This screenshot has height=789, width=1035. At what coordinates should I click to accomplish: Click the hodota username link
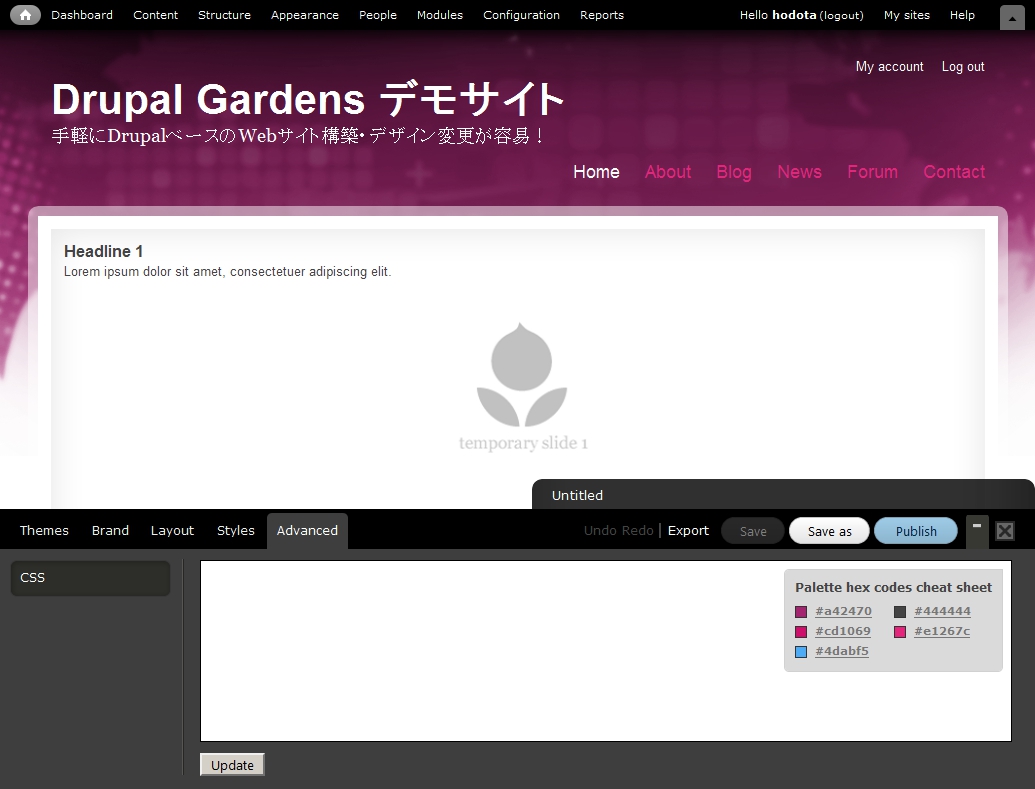(794, 15)
